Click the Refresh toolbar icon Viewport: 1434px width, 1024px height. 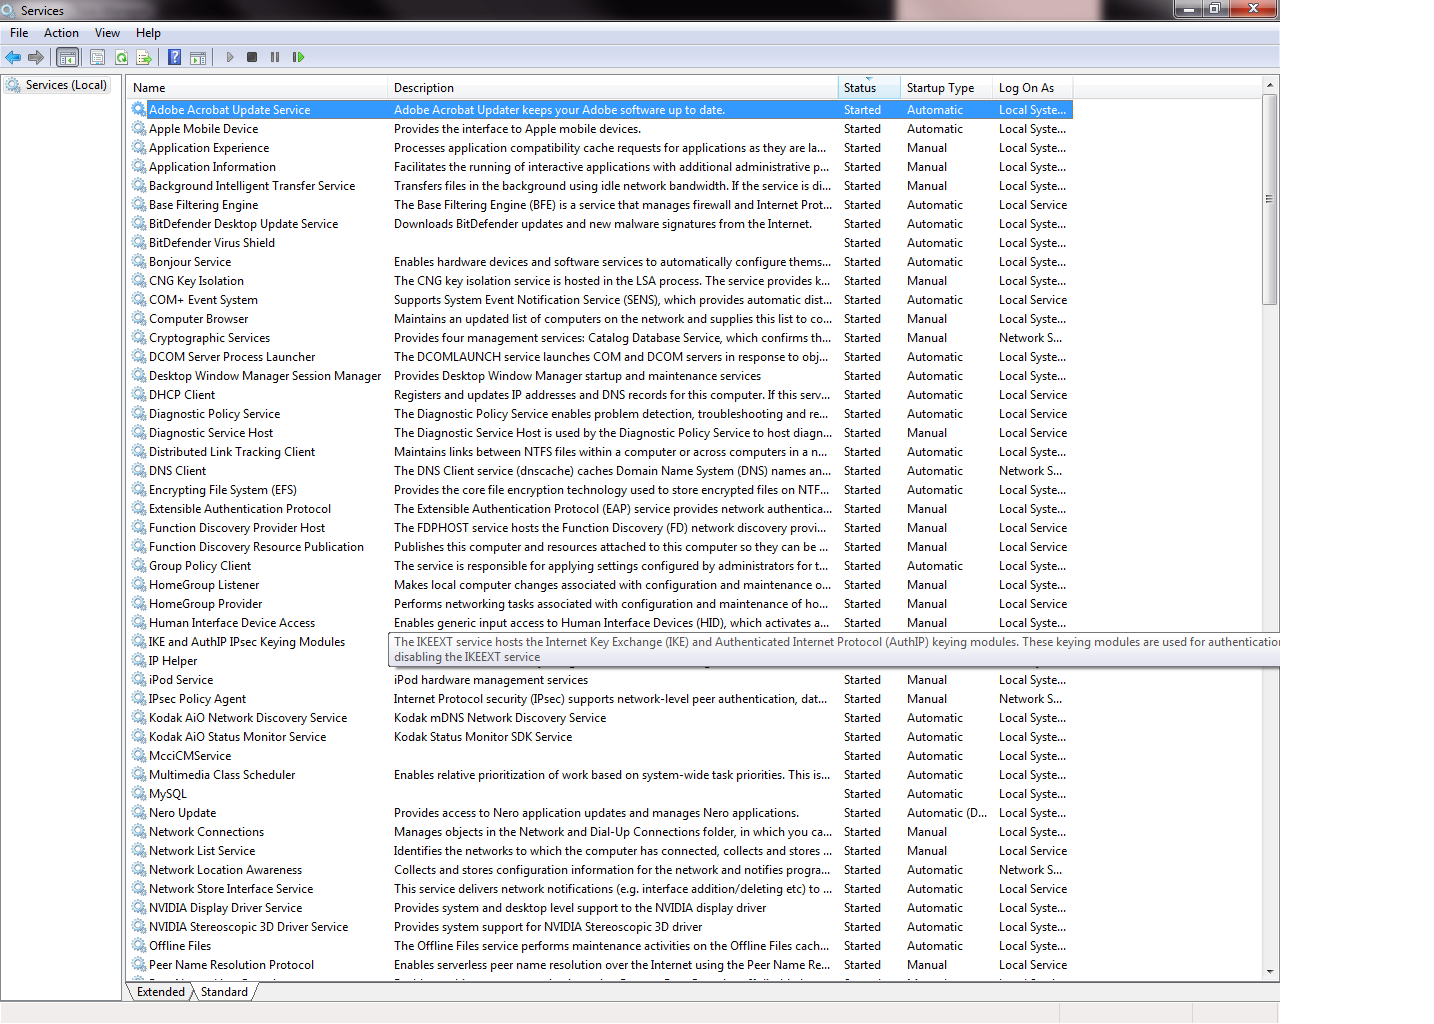tap(121, 58)
